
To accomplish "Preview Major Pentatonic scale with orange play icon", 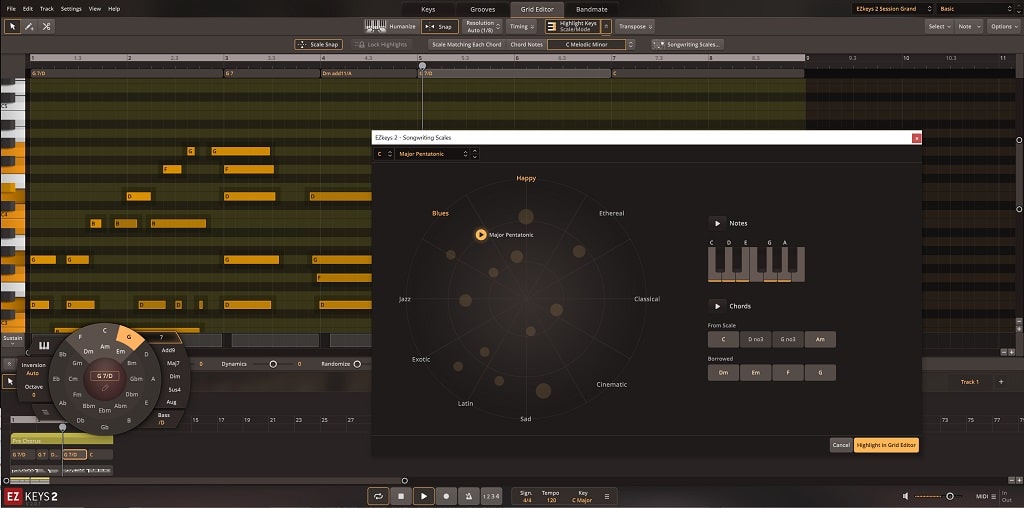I will (481, 234).
